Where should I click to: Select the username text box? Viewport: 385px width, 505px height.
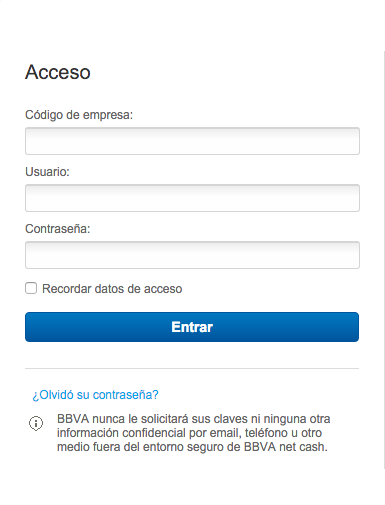(x=192, y=198)
